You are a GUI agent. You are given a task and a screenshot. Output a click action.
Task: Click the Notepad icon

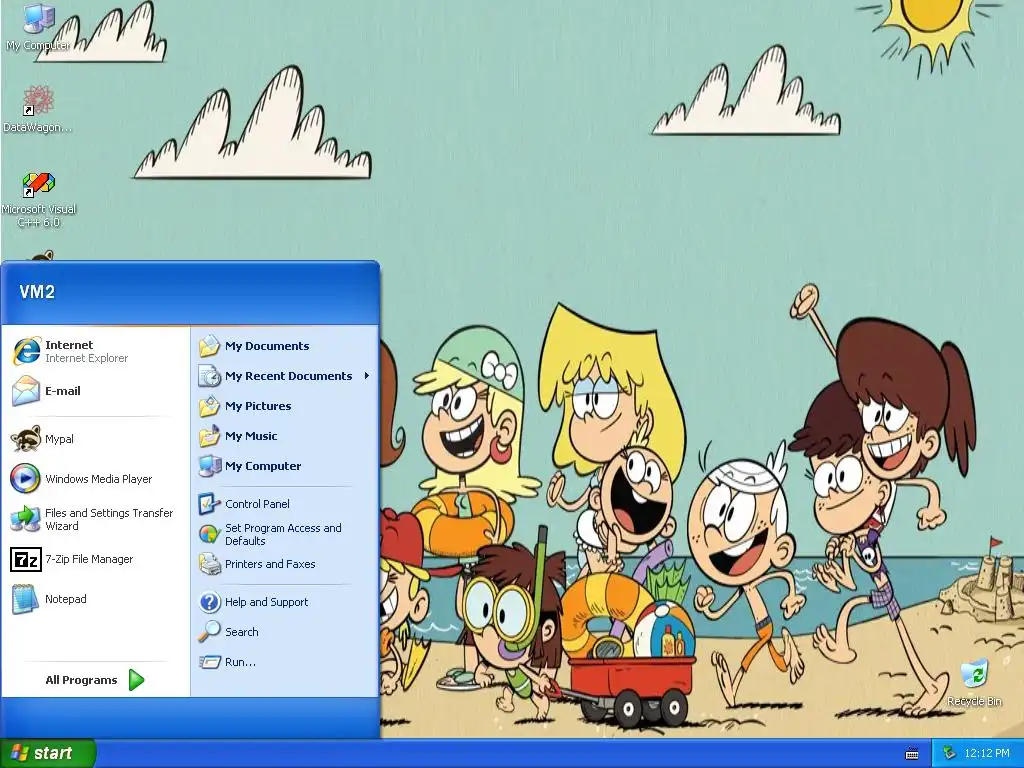tap(25, 599)
